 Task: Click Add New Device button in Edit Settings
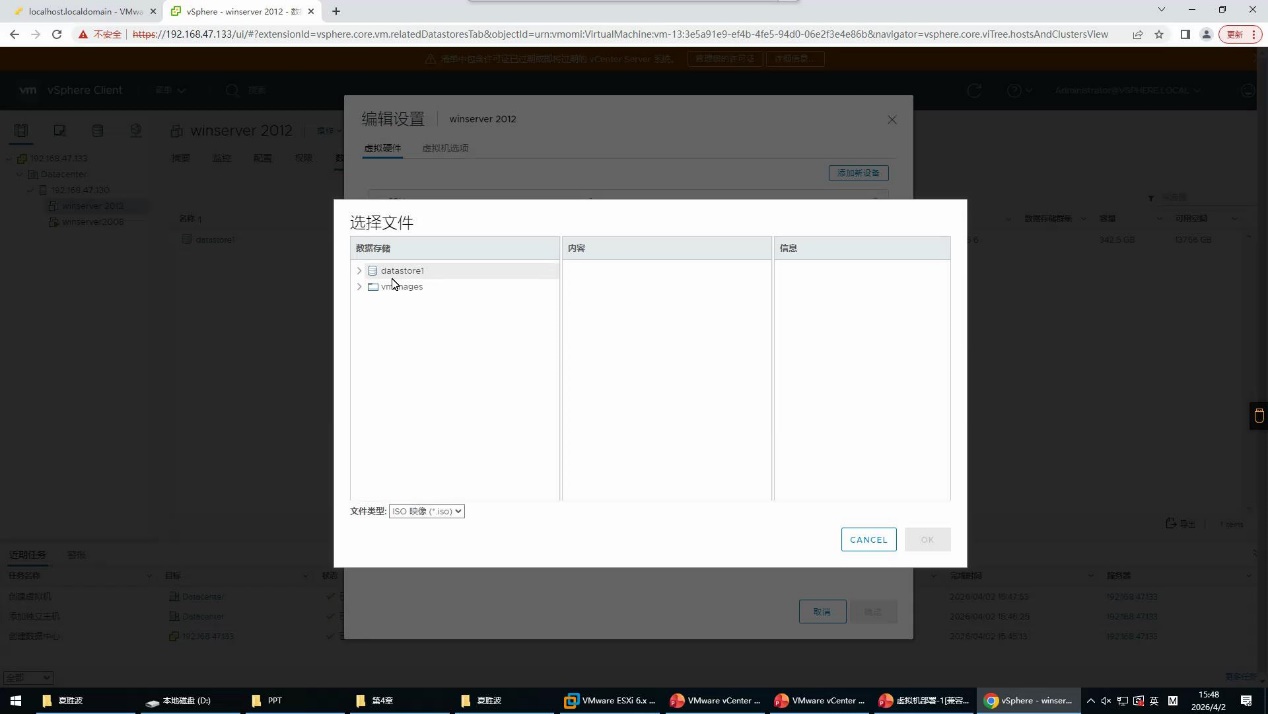coord(858,173)
